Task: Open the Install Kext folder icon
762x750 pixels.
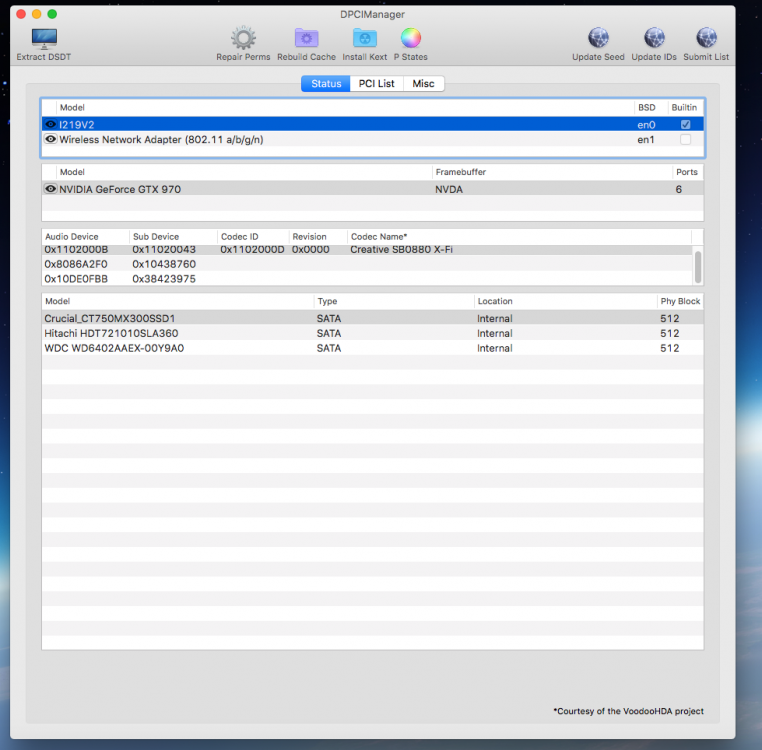Action: coord(364,38)
